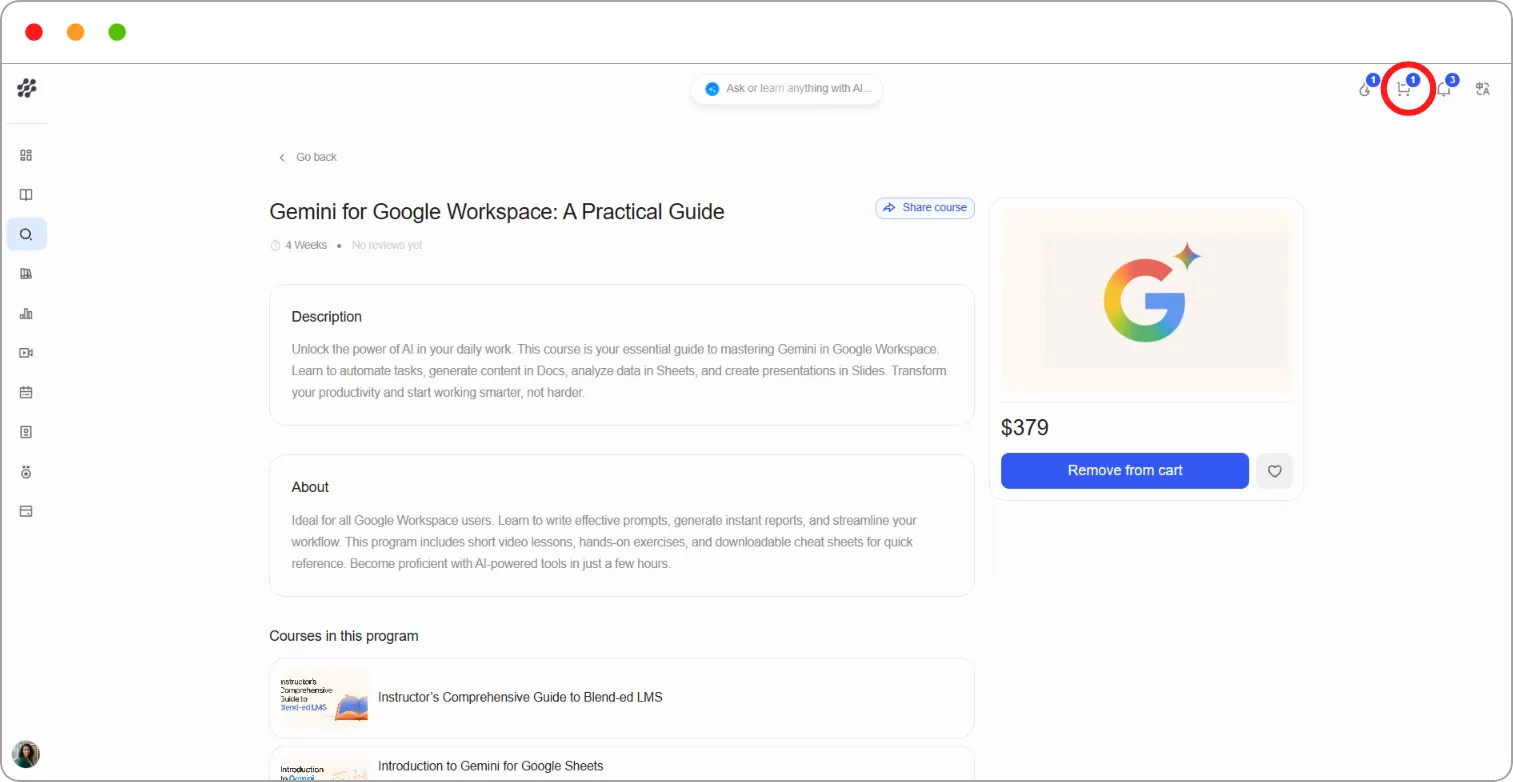Click the Blend-ed logo in sidebar
The width and height of the screenshot is (1513, 782).
(27, 89)
